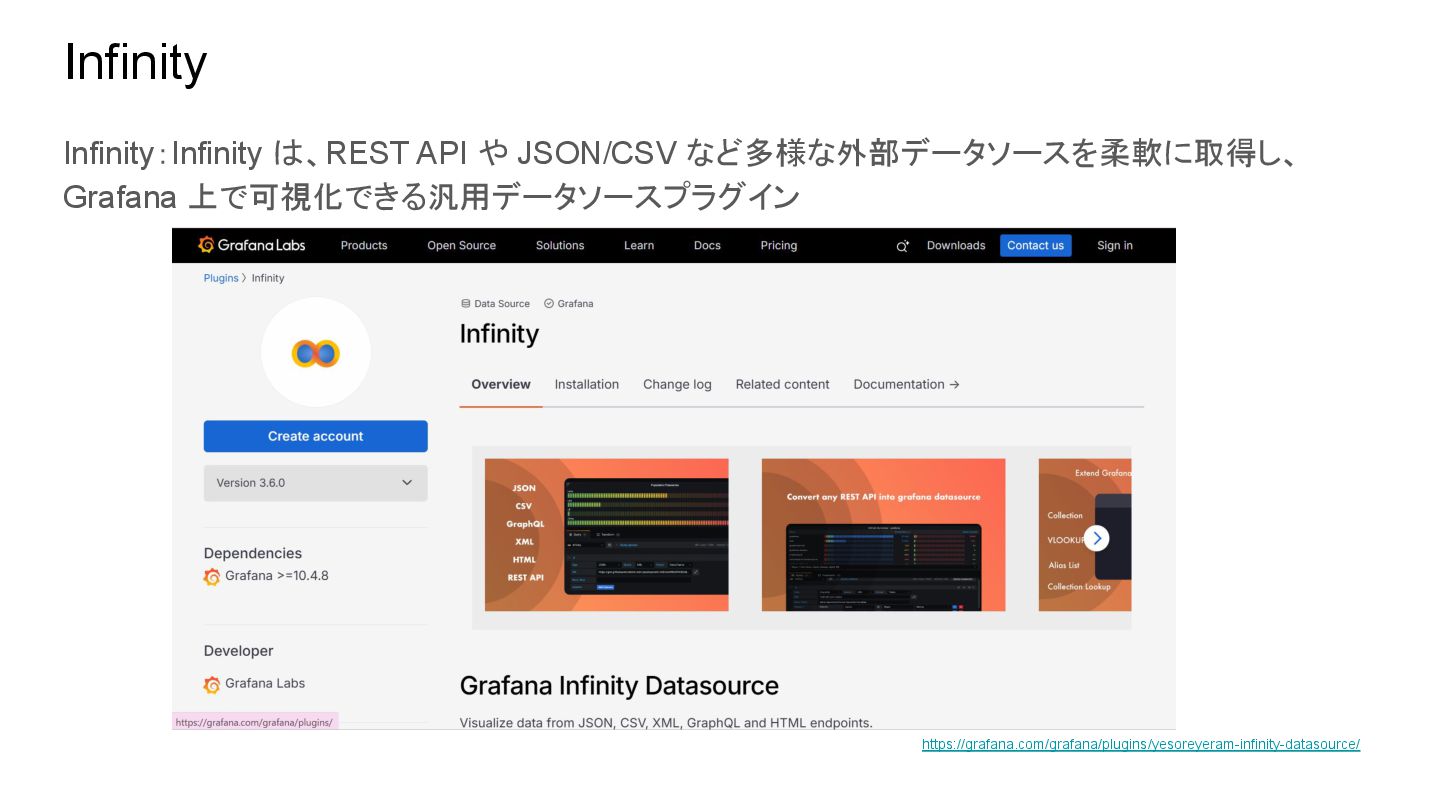
Task: Open the Extend Grafana partial thumbnail
Action: click(x=1085, y=535)
